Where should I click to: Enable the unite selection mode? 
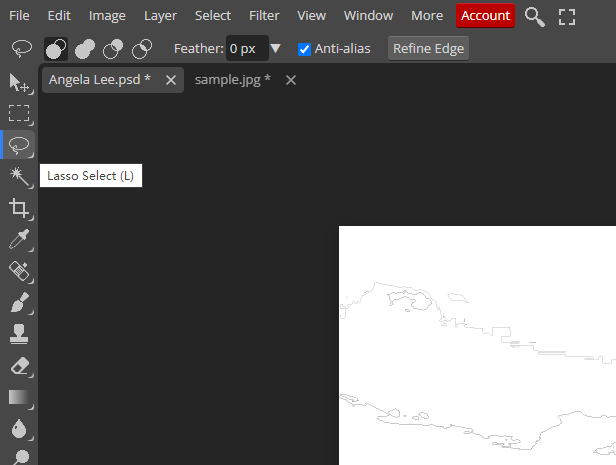85,49
